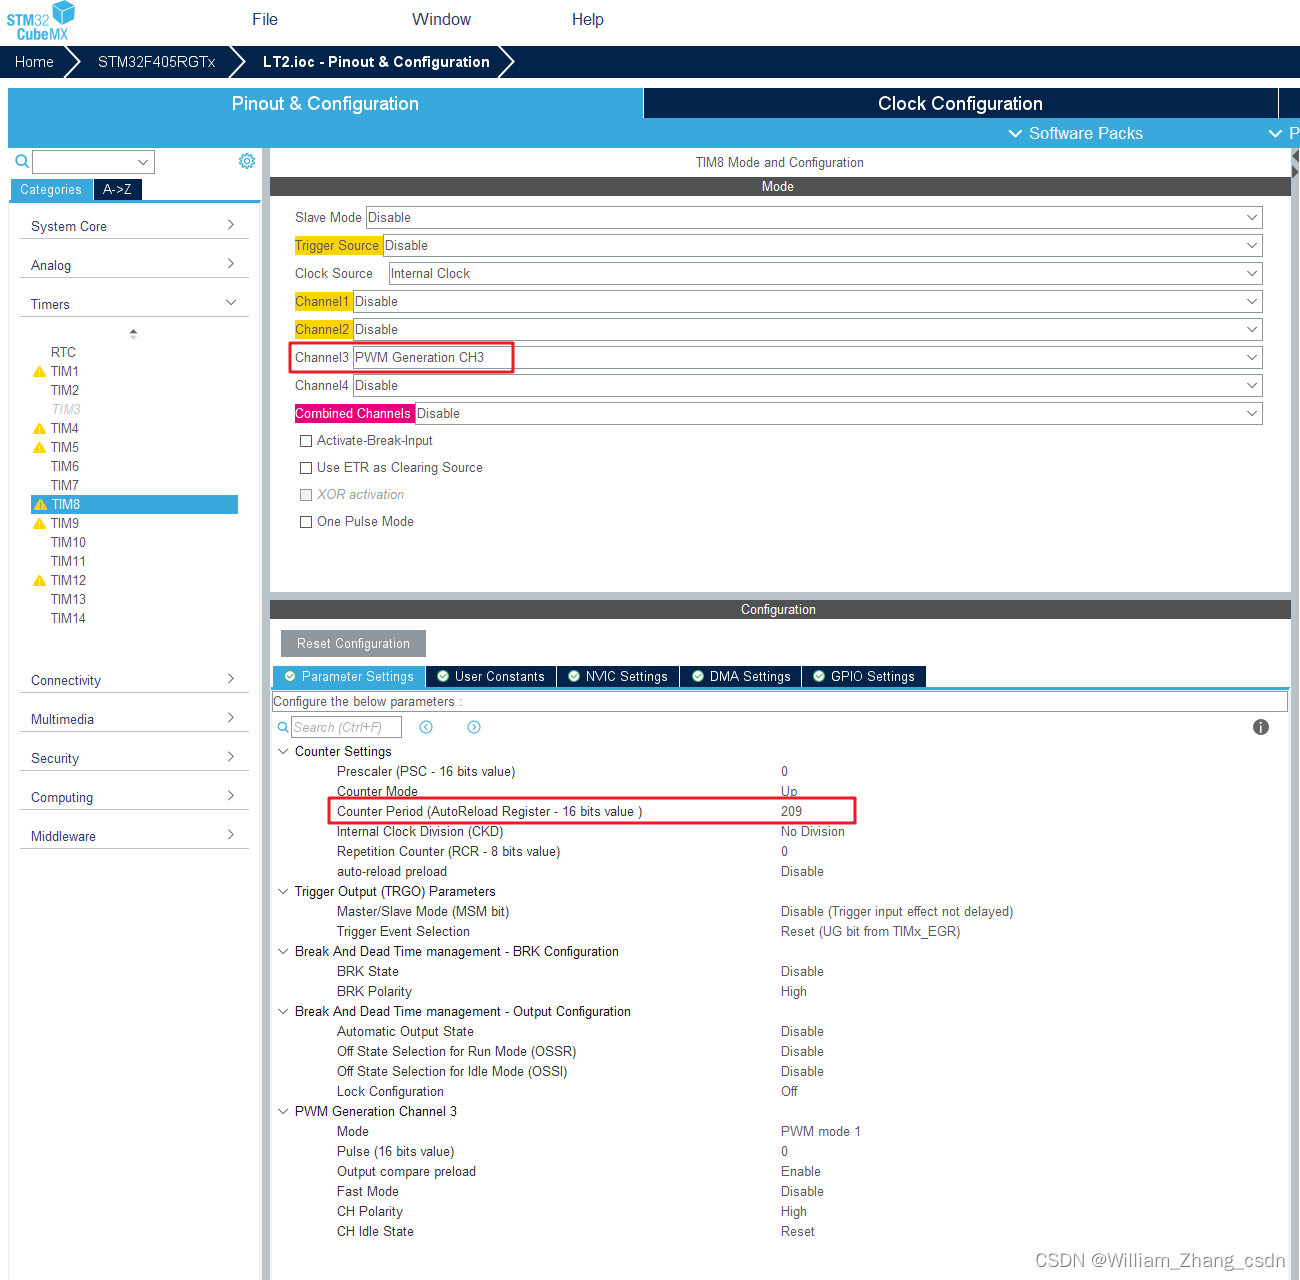This screenshot has height=1280, width=1300.
Task: Select the A->Z tab
Action: pyautogui.click(x=117, y=189)
